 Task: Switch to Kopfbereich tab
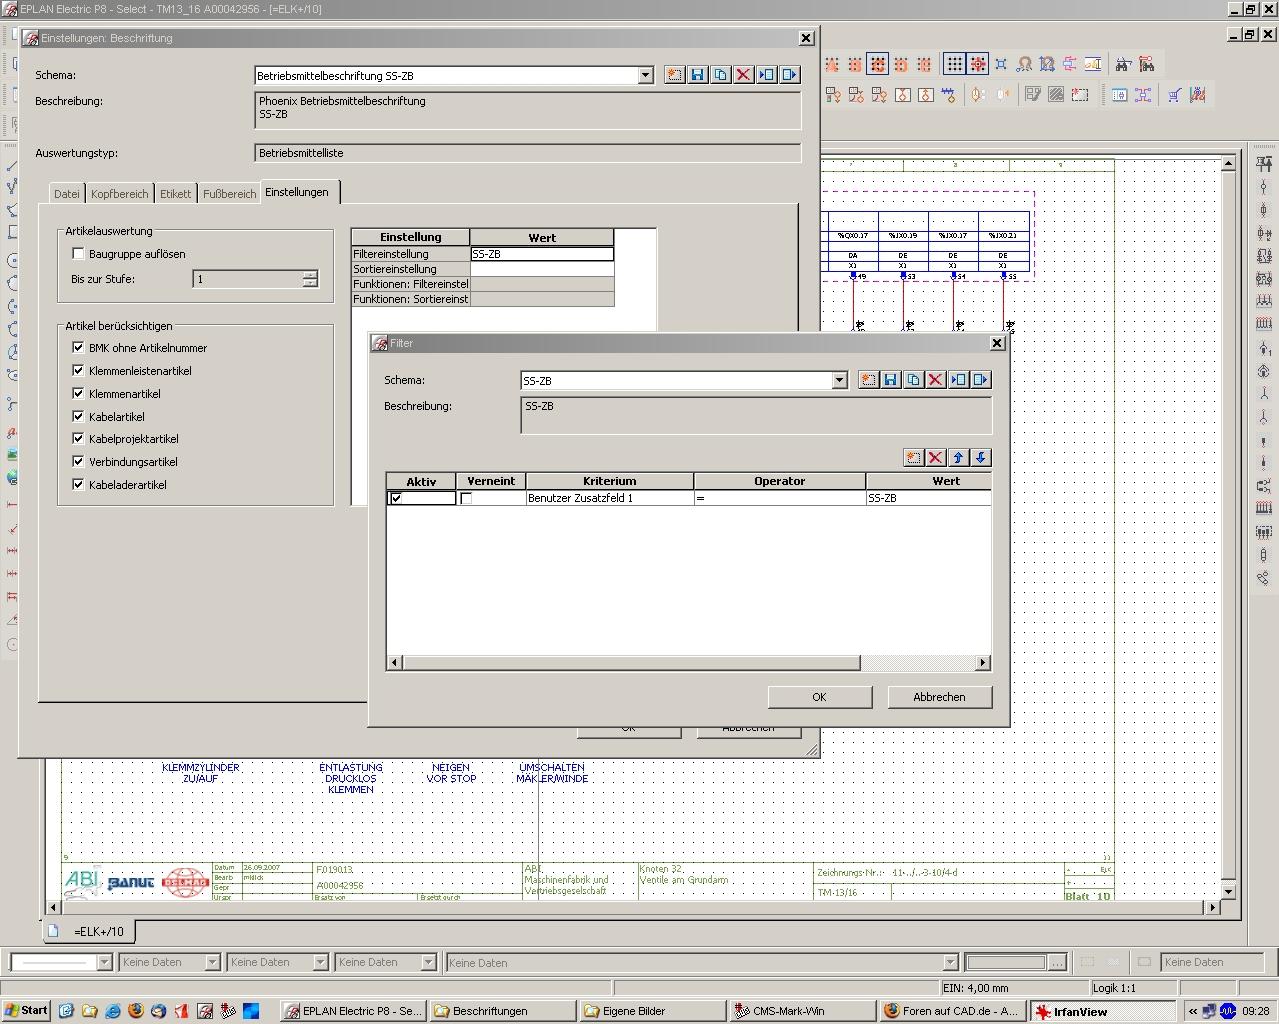tap(120, 194)
